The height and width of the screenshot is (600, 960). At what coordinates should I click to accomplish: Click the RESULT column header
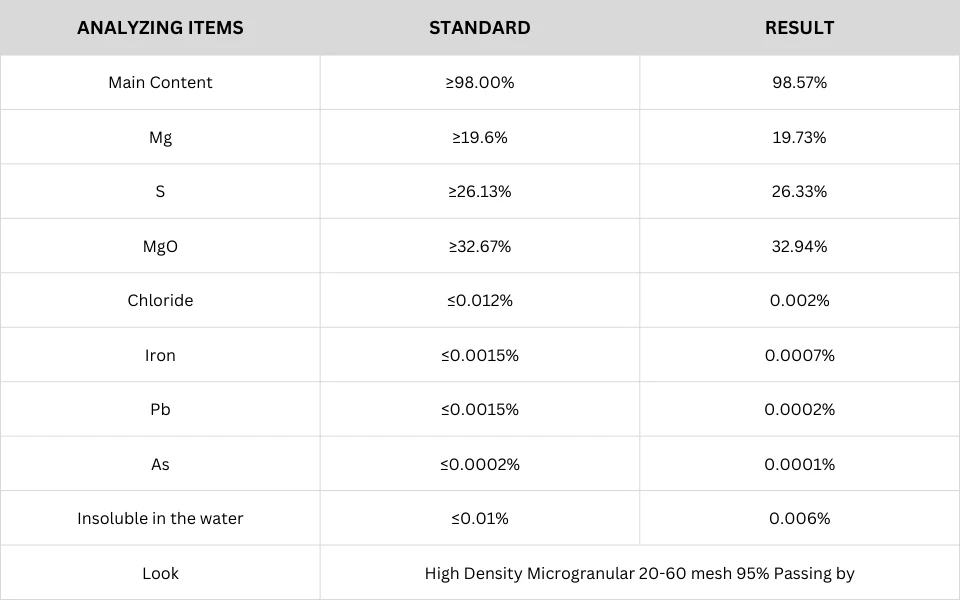tap(799, 28)
